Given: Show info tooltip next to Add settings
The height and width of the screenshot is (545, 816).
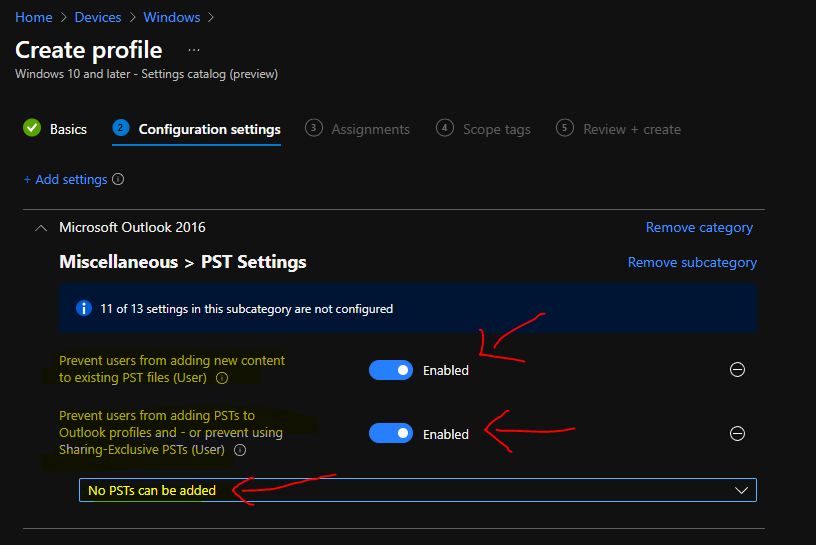Looking at the screenshot, I should tap(118, 180).
